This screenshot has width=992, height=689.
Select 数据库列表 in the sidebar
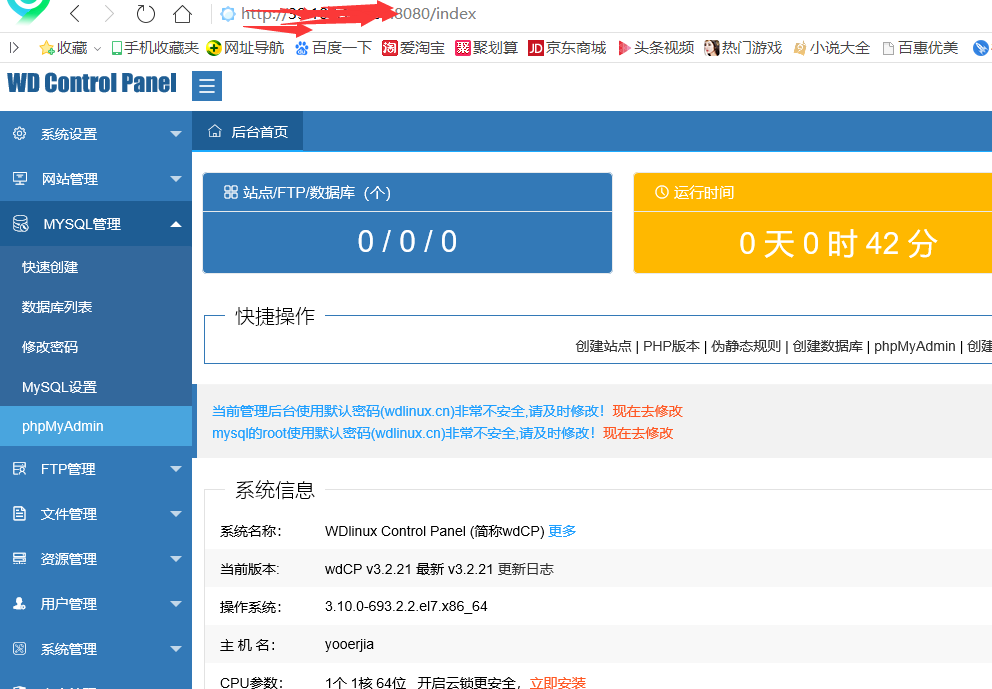[57, 307]
